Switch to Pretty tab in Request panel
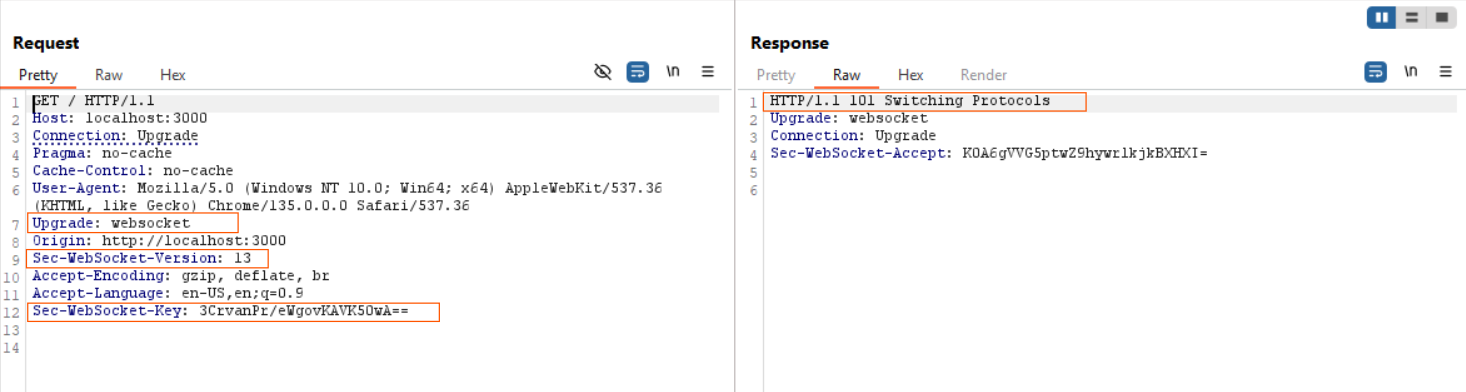 38,75
